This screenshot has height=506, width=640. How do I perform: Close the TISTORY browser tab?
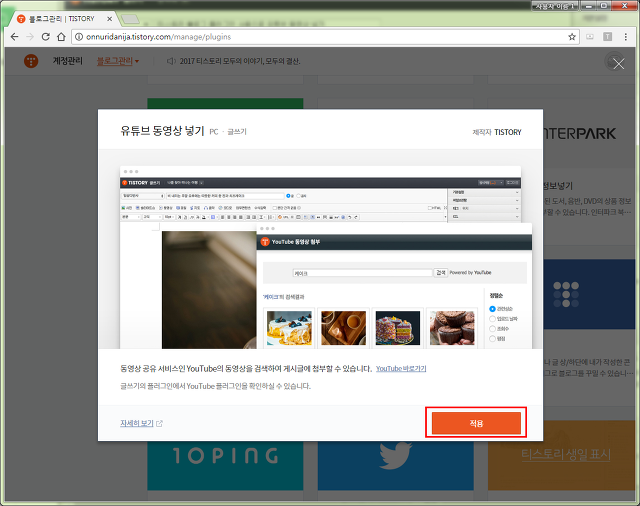coord(109,19)
